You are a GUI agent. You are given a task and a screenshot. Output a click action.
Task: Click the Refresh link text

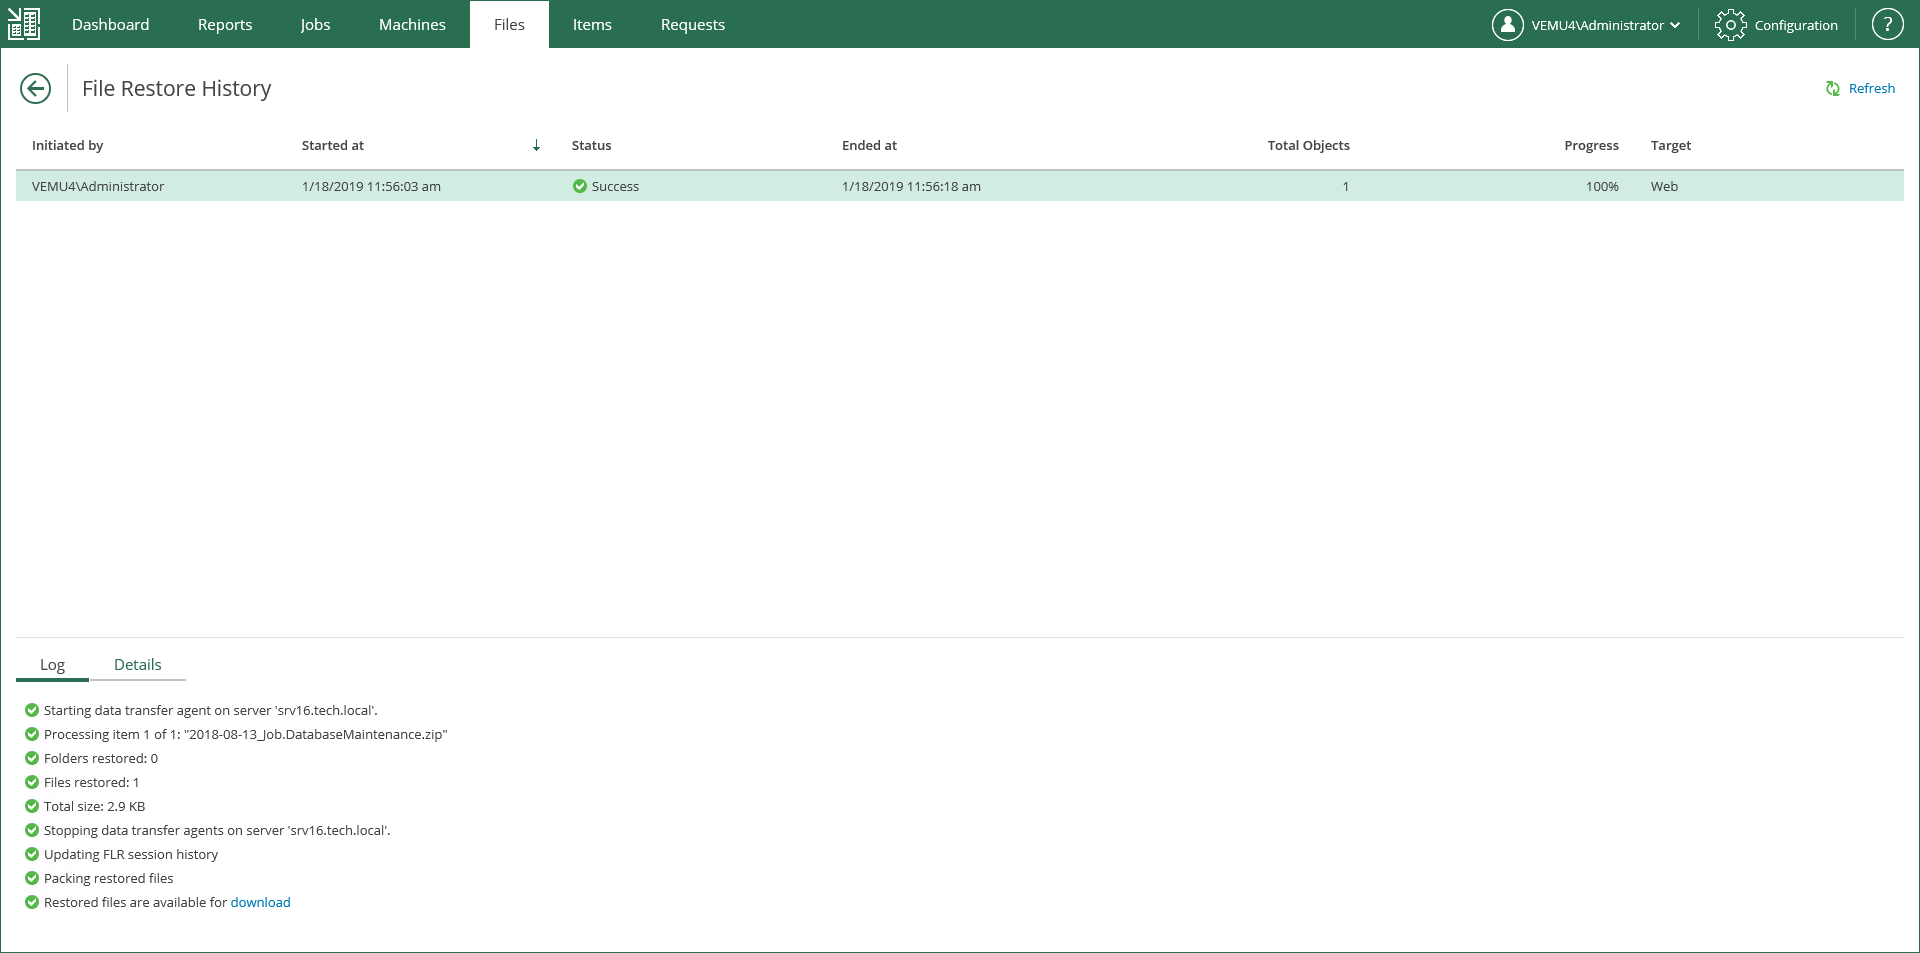tap(1871, 89)
